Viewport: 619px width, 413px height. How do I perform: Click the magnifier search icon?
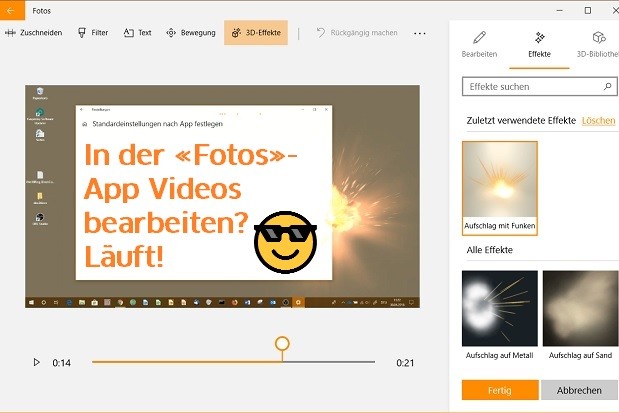pos(608,86)
